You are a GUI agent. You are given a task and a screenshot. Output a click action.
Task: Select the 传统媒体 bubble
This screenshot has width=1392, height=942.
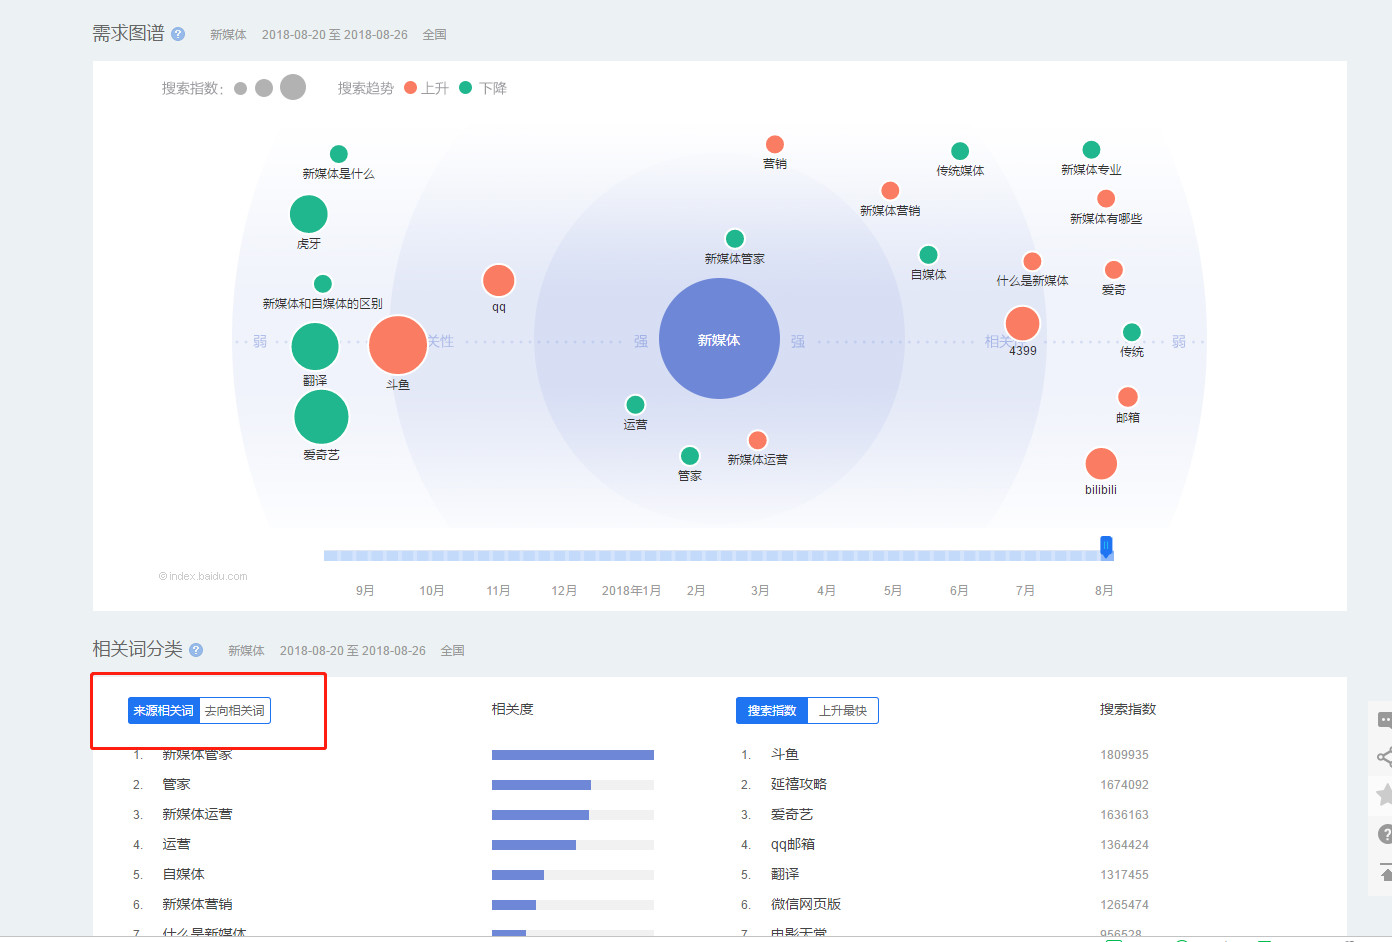(960, 151)
